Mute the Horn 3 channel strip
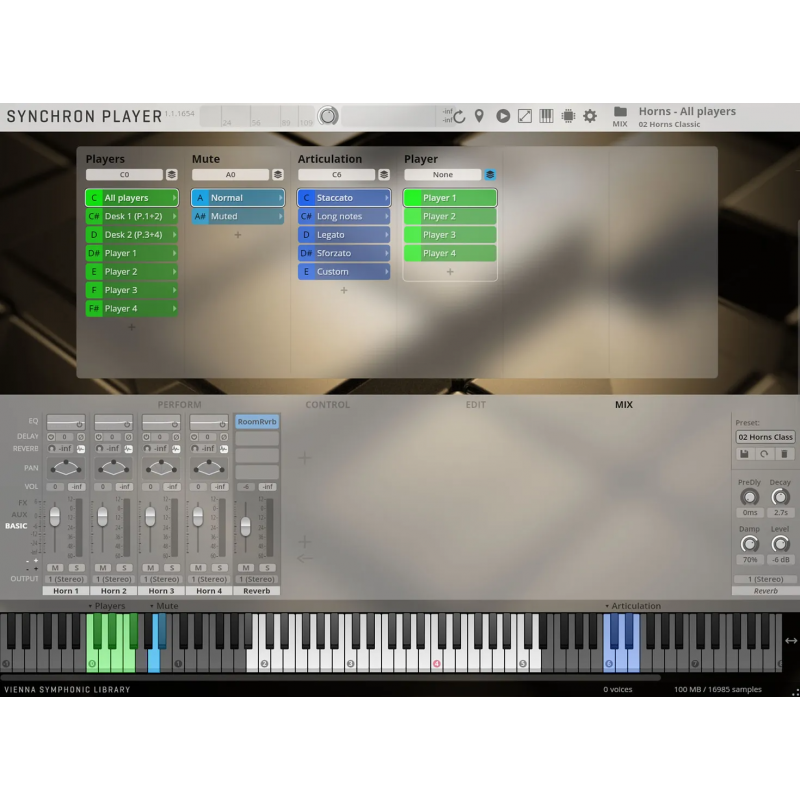The image size is (800, 800). 148,567
